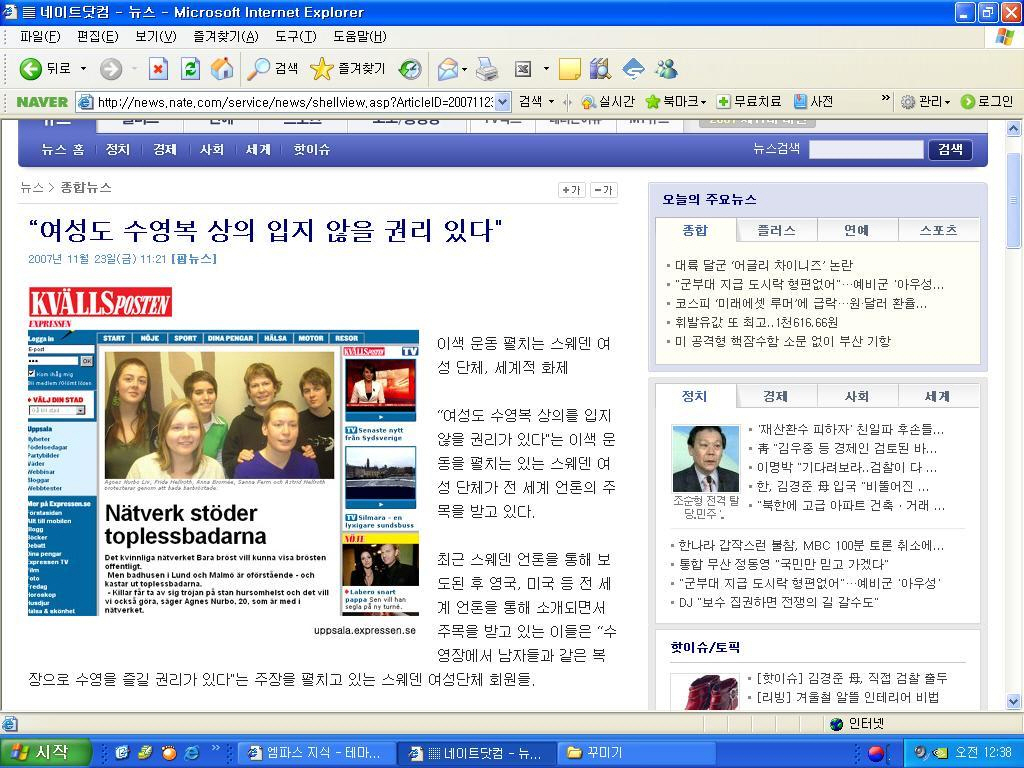Viewport: 1024px width, 768px height.
Task: Open the Mail icon in the toolbar
Action: (x=448, y=68)
